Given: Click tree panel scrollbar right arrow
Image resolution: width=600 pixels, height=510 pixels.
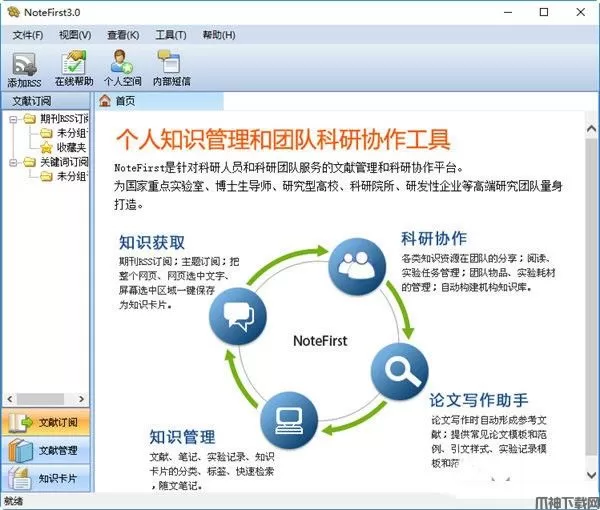Looking at the screenshot, I should click(82, 399).
